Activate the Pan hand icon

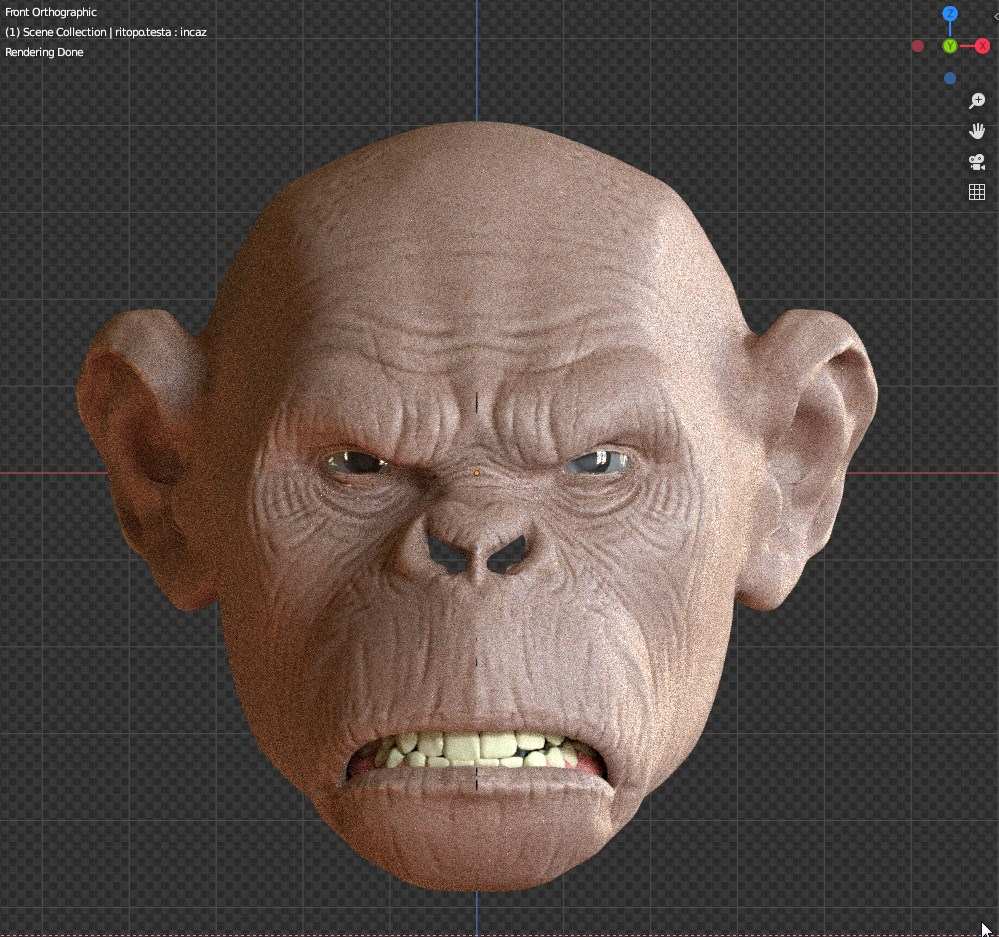(977, 130)
